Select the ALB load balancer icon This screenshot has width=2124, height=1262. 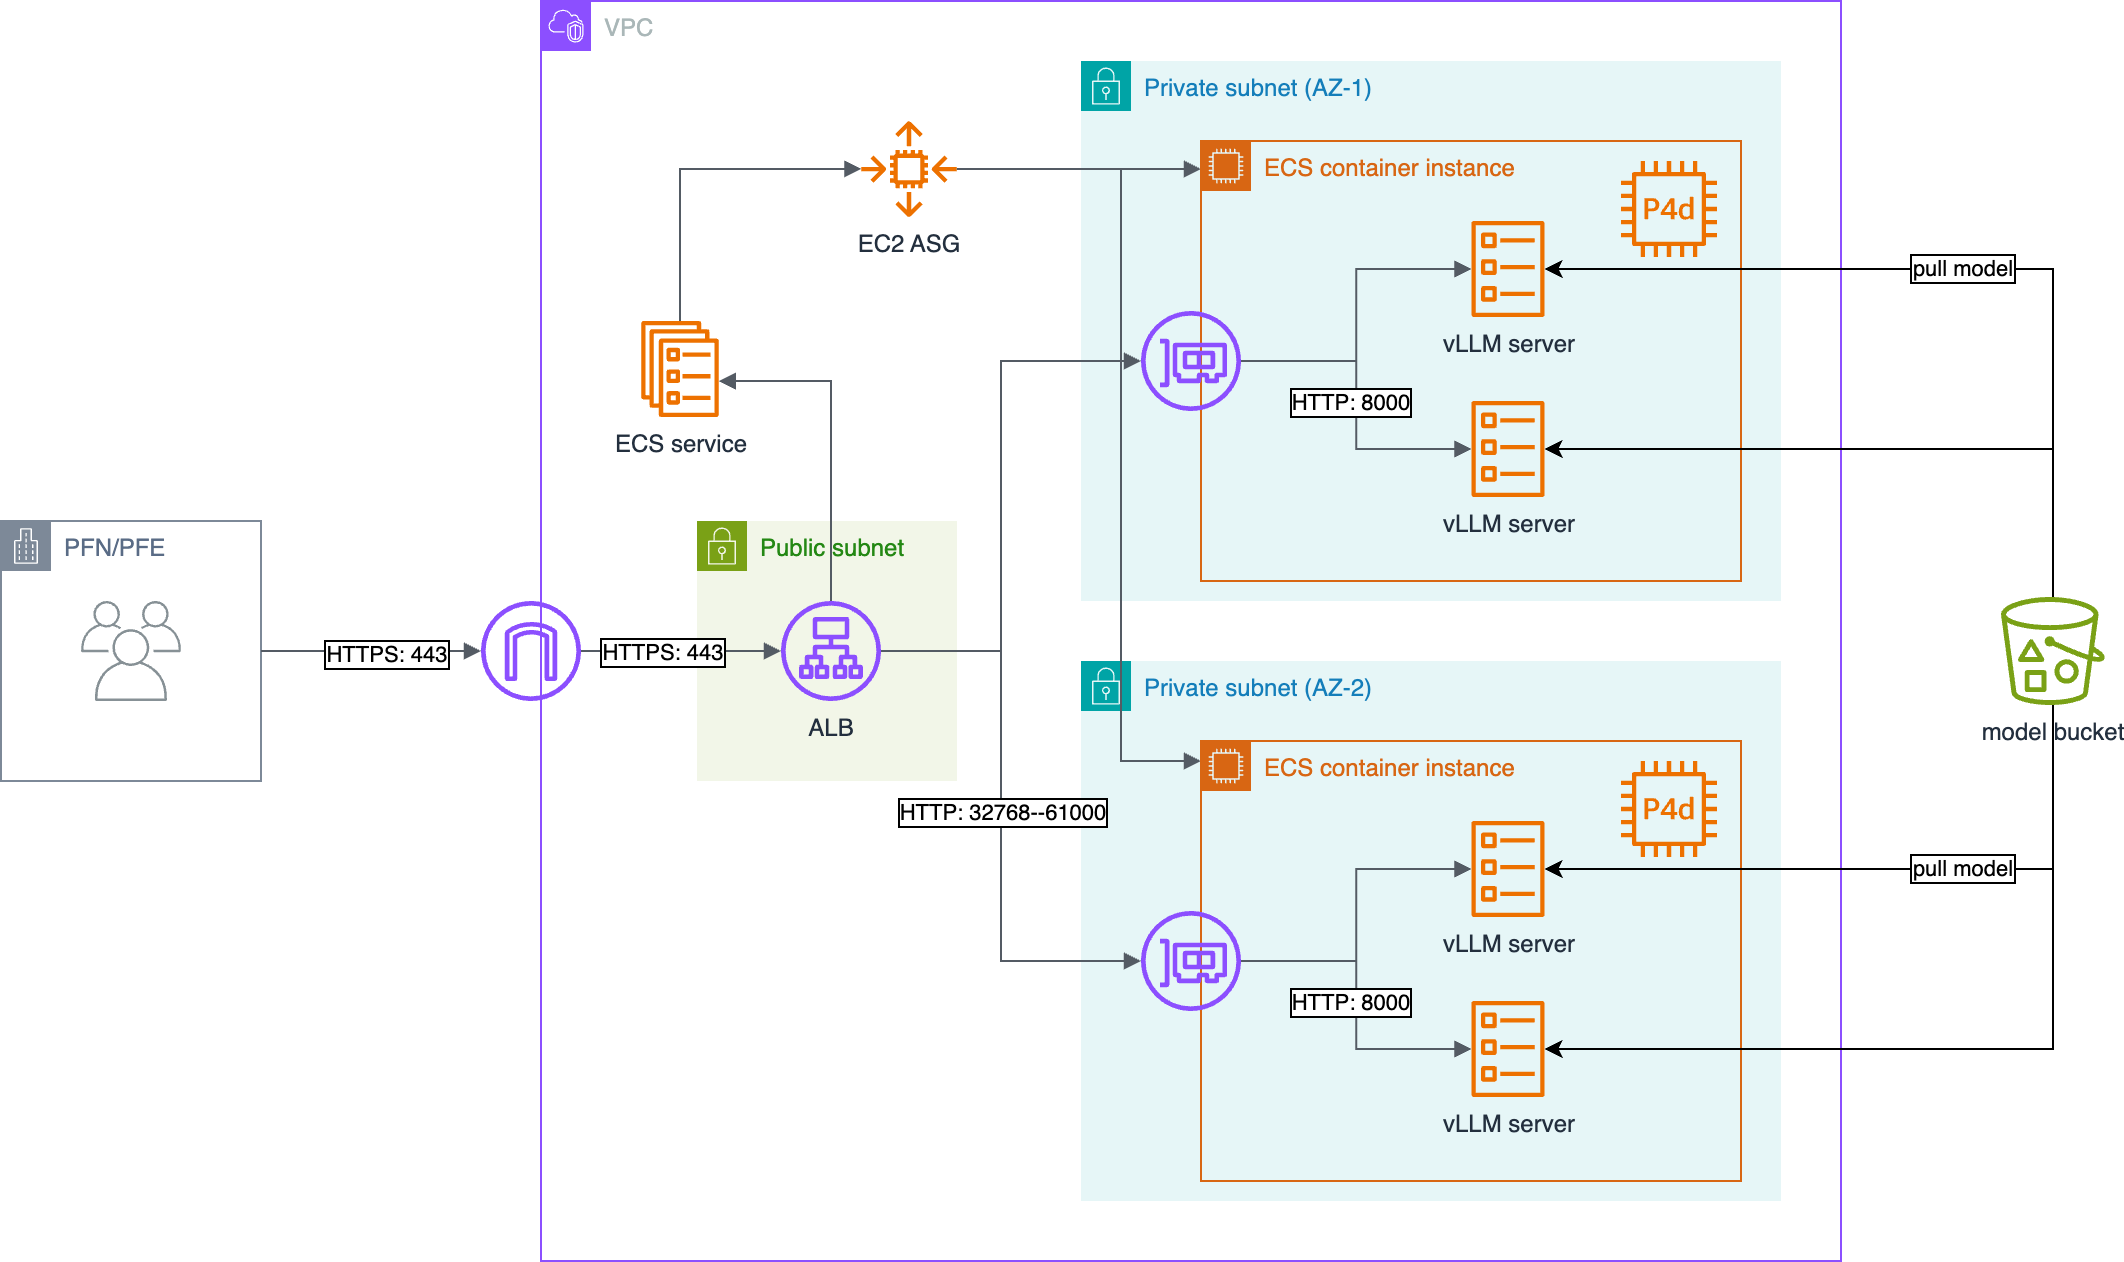(831, 651)
